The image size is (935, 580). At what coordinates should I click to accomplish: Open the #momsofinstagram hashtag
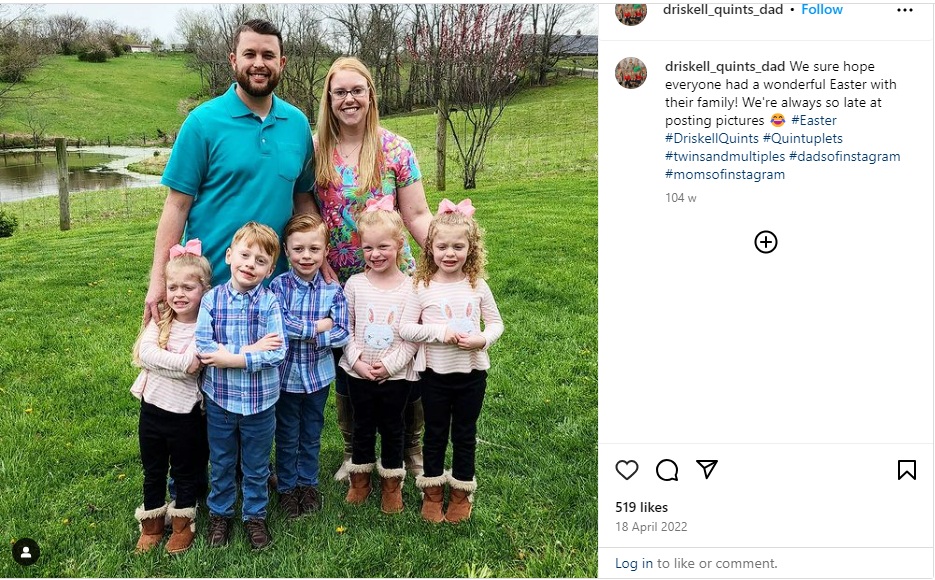725,174
